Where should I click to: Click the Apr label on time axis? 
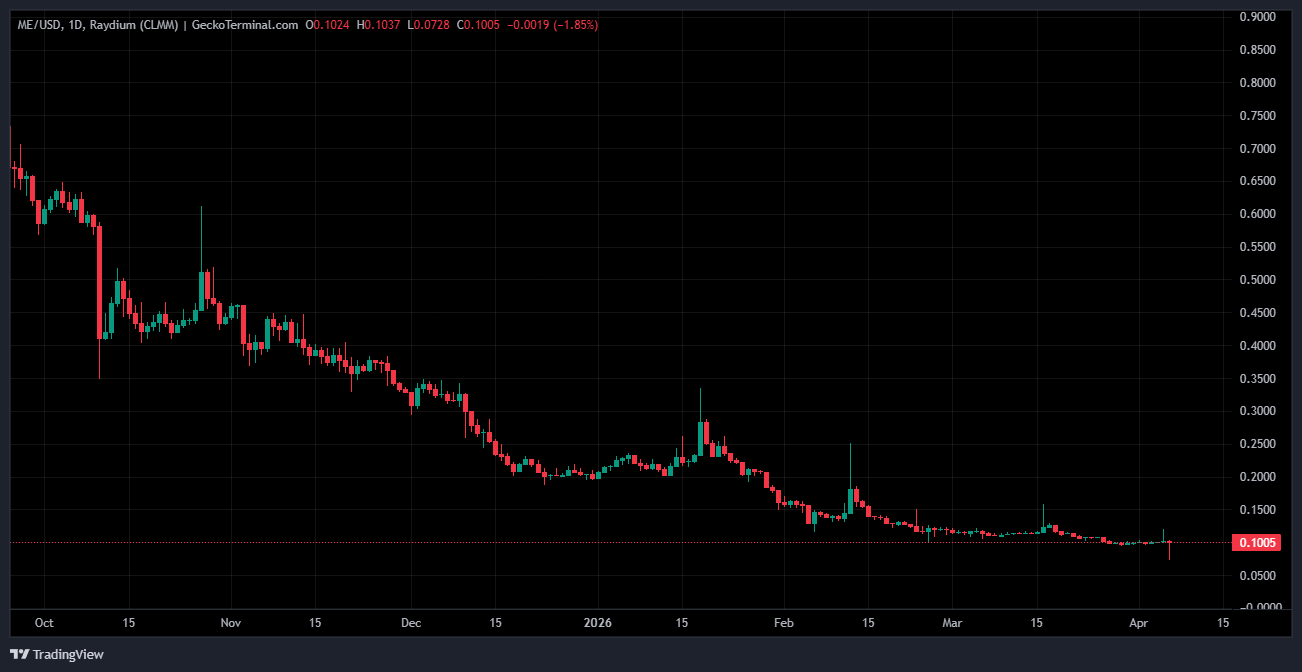(x=1138, y=622)
